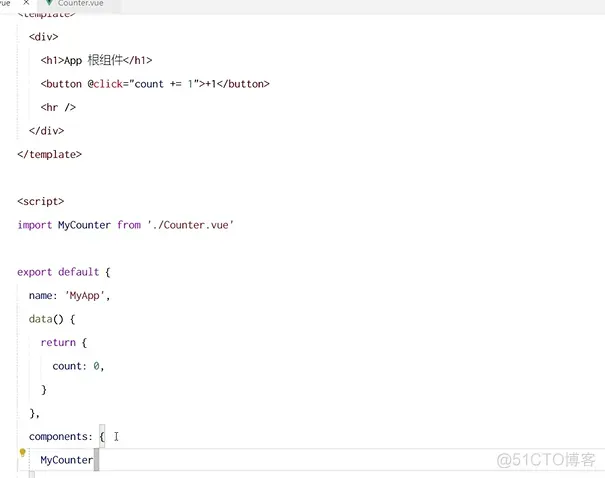The image size is (605, 478).
Task: Close the current editor tab
Action: click(x=26, y=3)
